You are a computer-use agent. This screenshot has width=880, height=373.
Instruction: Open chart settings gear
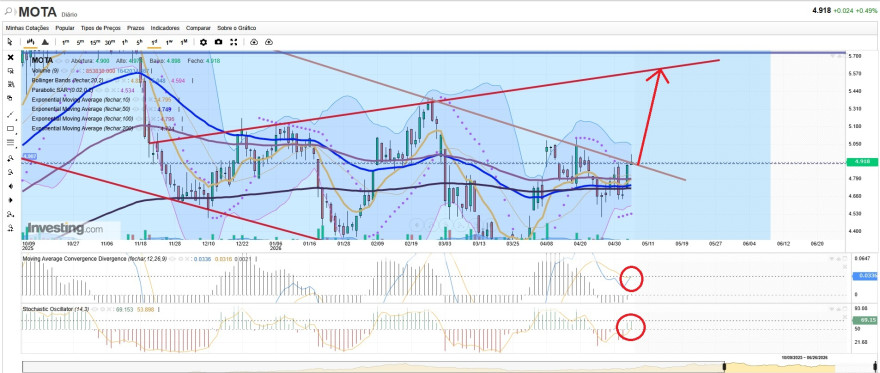click(x=204, y=42)
